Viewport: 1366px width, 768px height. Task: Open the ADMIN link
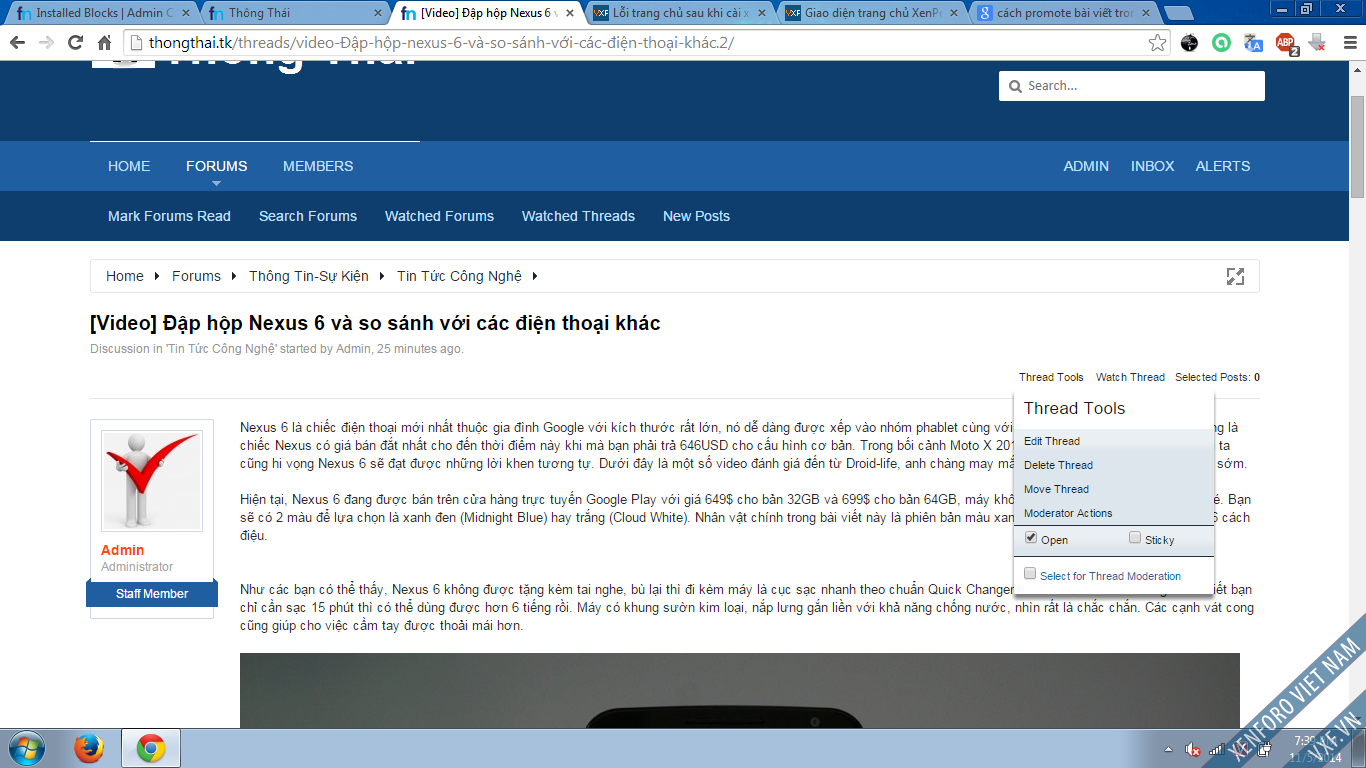(x=1086, y=166)
